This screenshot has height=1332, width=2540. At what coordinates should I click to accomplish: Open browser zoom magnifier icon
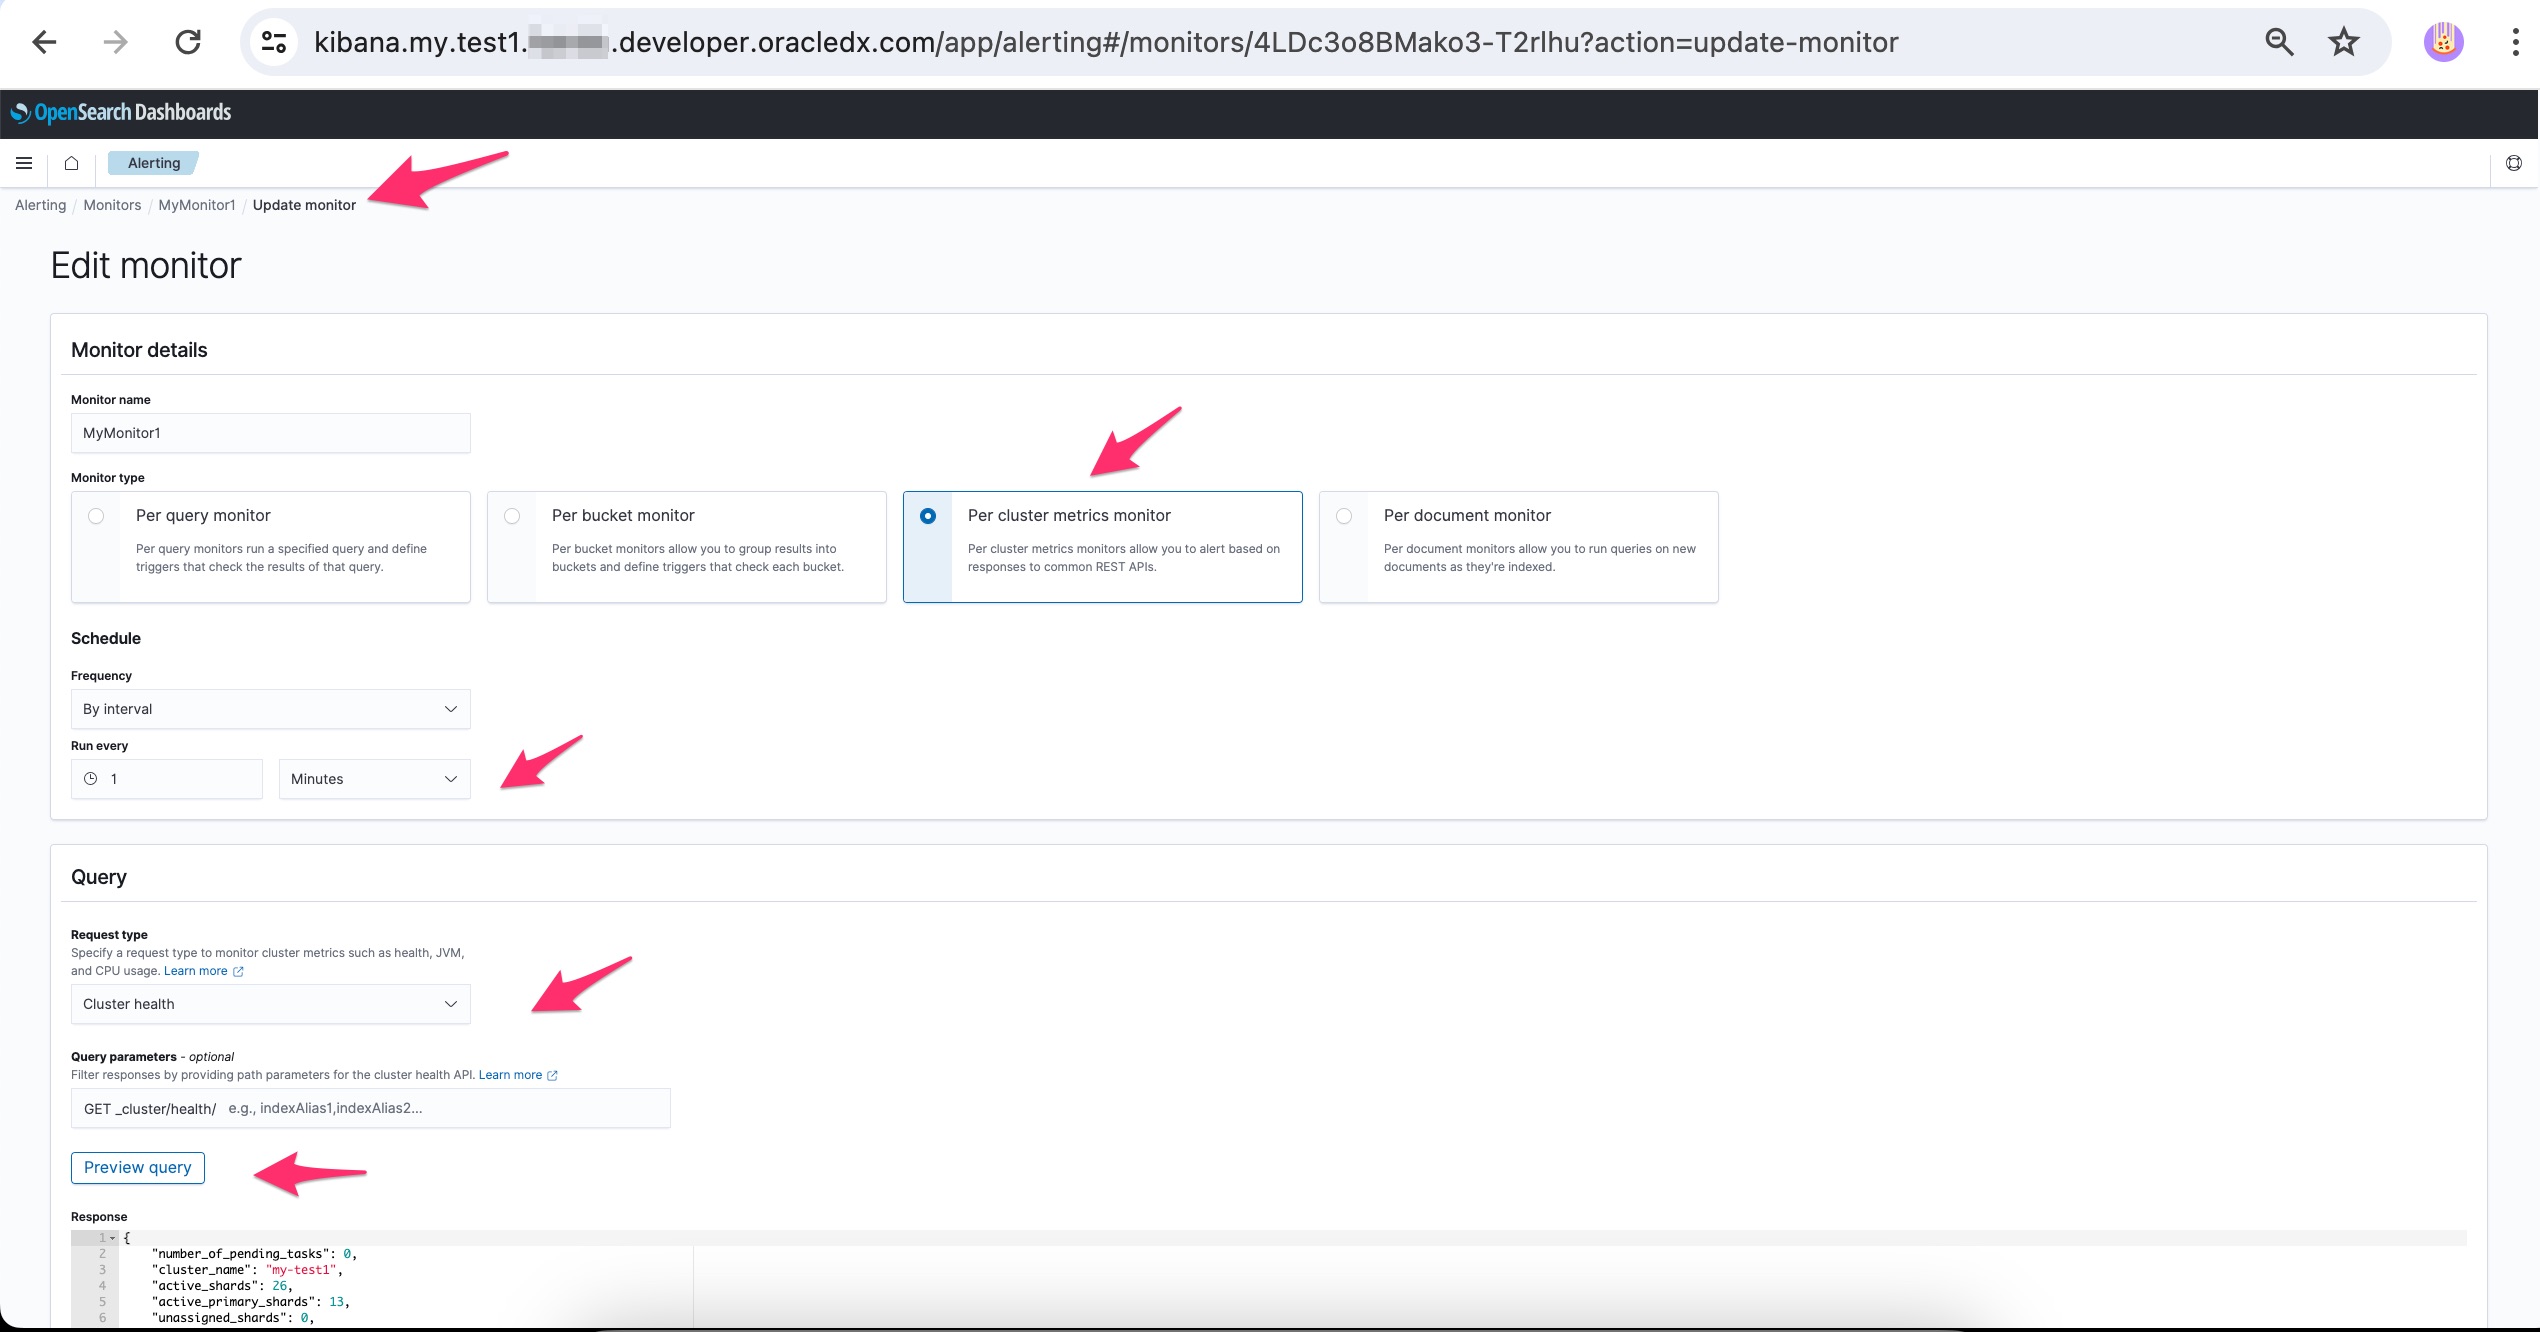(2279, 42)
